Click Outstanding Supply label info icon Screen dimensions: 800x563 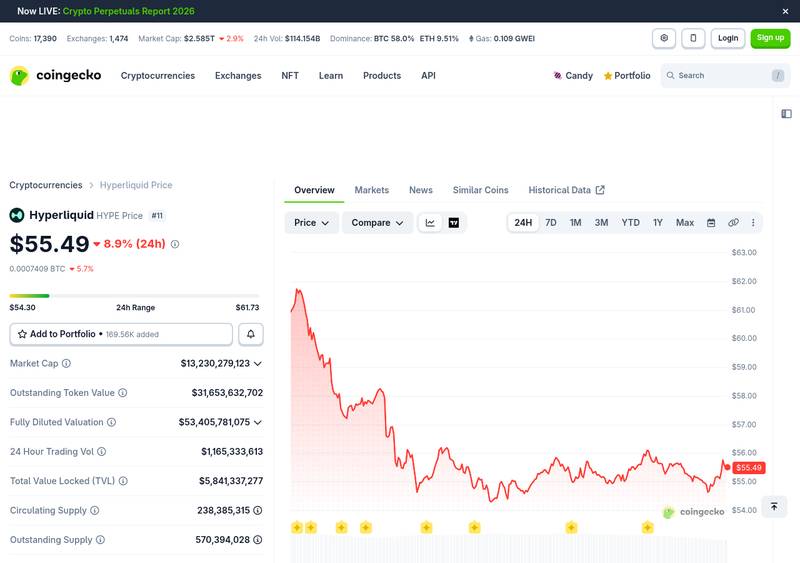pyautogui.click(x=101, y=540)
